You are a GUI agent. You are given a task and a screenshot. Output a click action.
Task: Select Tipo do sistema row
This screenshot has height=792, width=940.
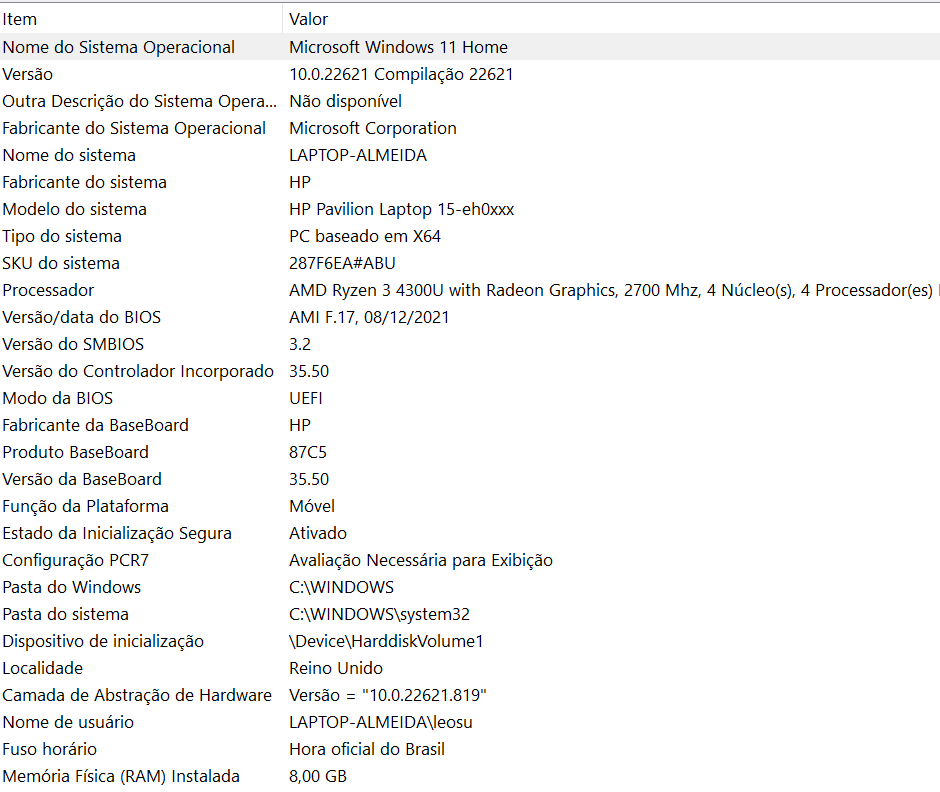470,236
